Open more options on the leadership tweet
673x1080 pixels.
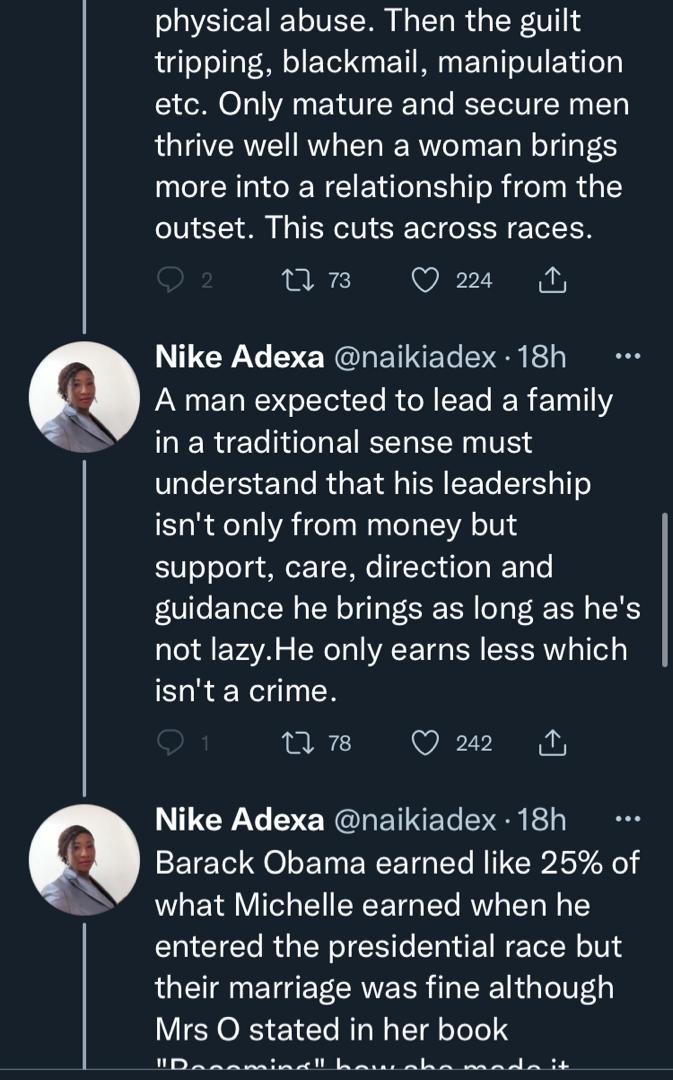point(626,357)
